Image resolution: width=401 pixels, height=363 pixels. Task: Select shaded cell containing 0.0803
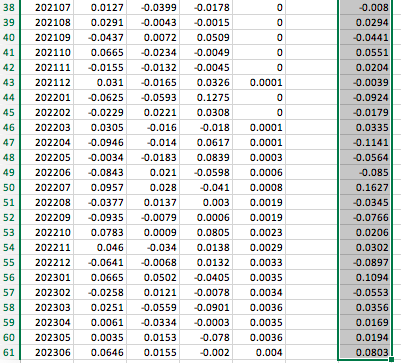click(365, 352)
